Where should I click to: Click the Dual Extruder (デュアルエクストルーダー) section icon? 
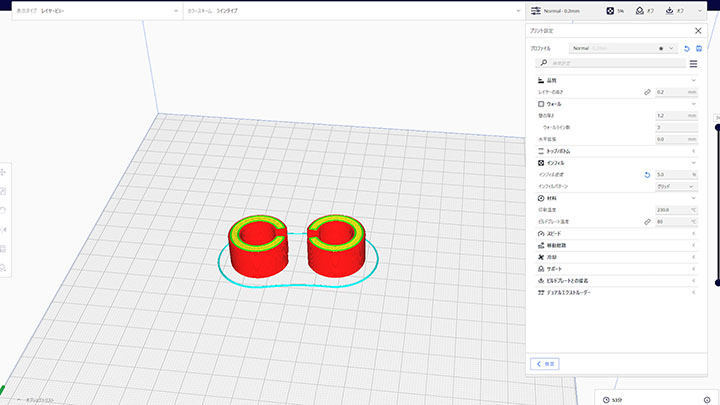541,292
